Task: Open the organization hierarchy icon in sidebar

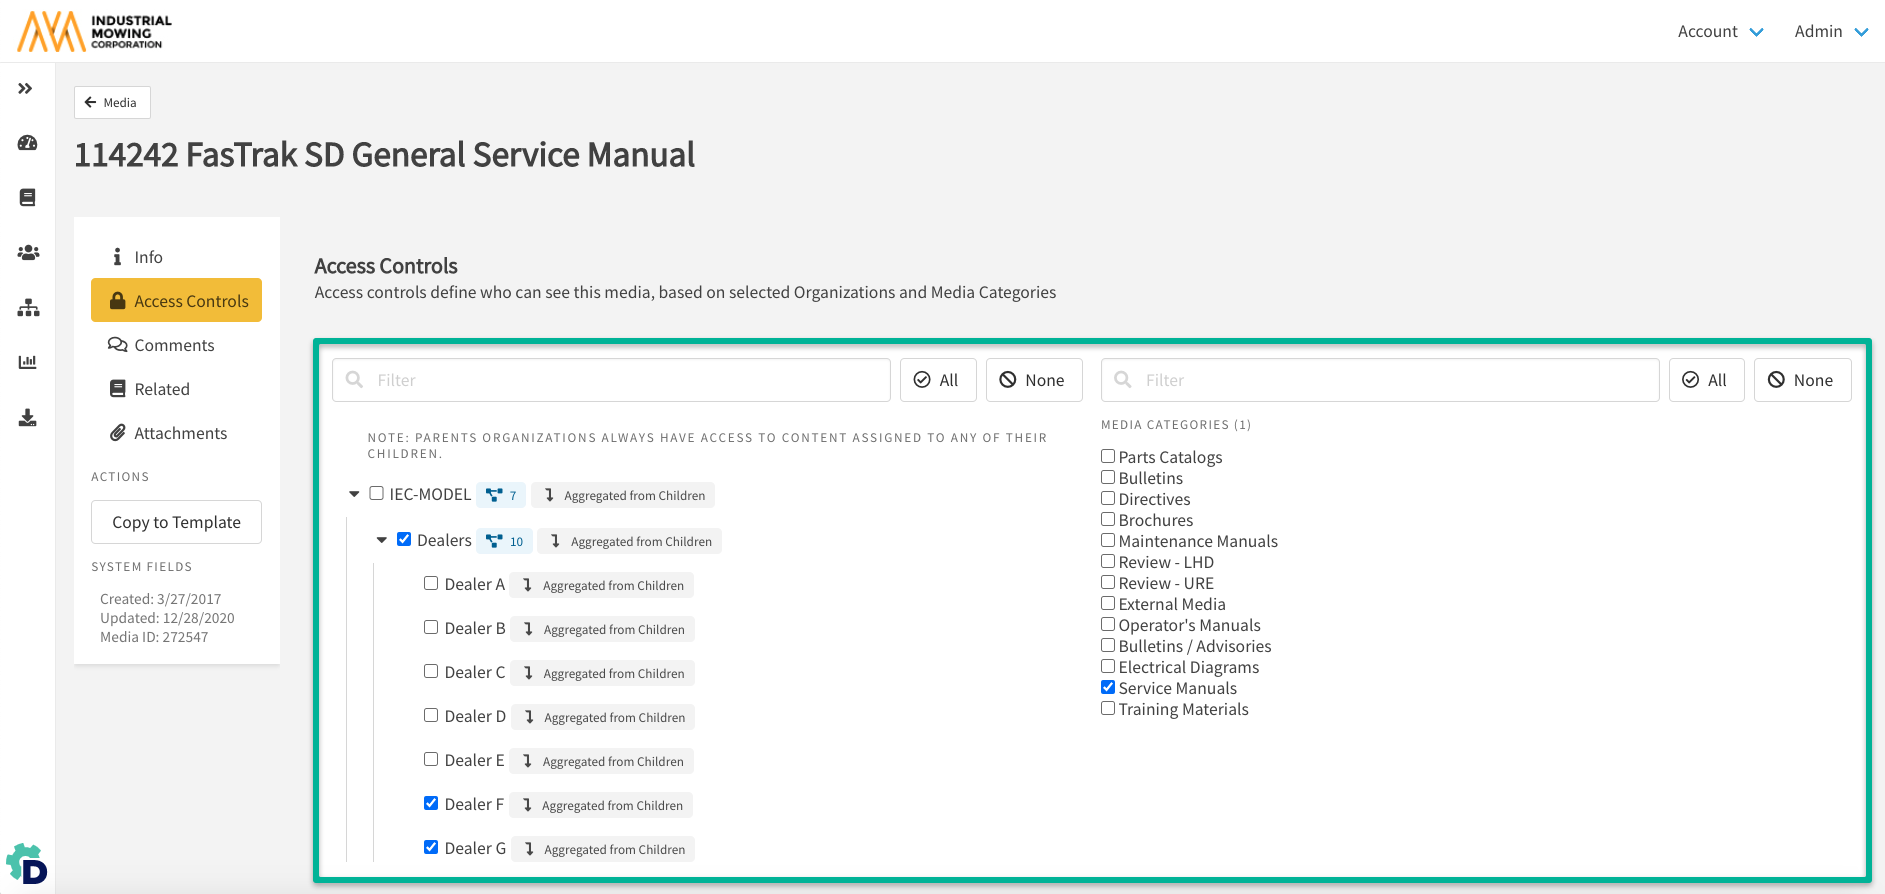Action: point(28,308)
